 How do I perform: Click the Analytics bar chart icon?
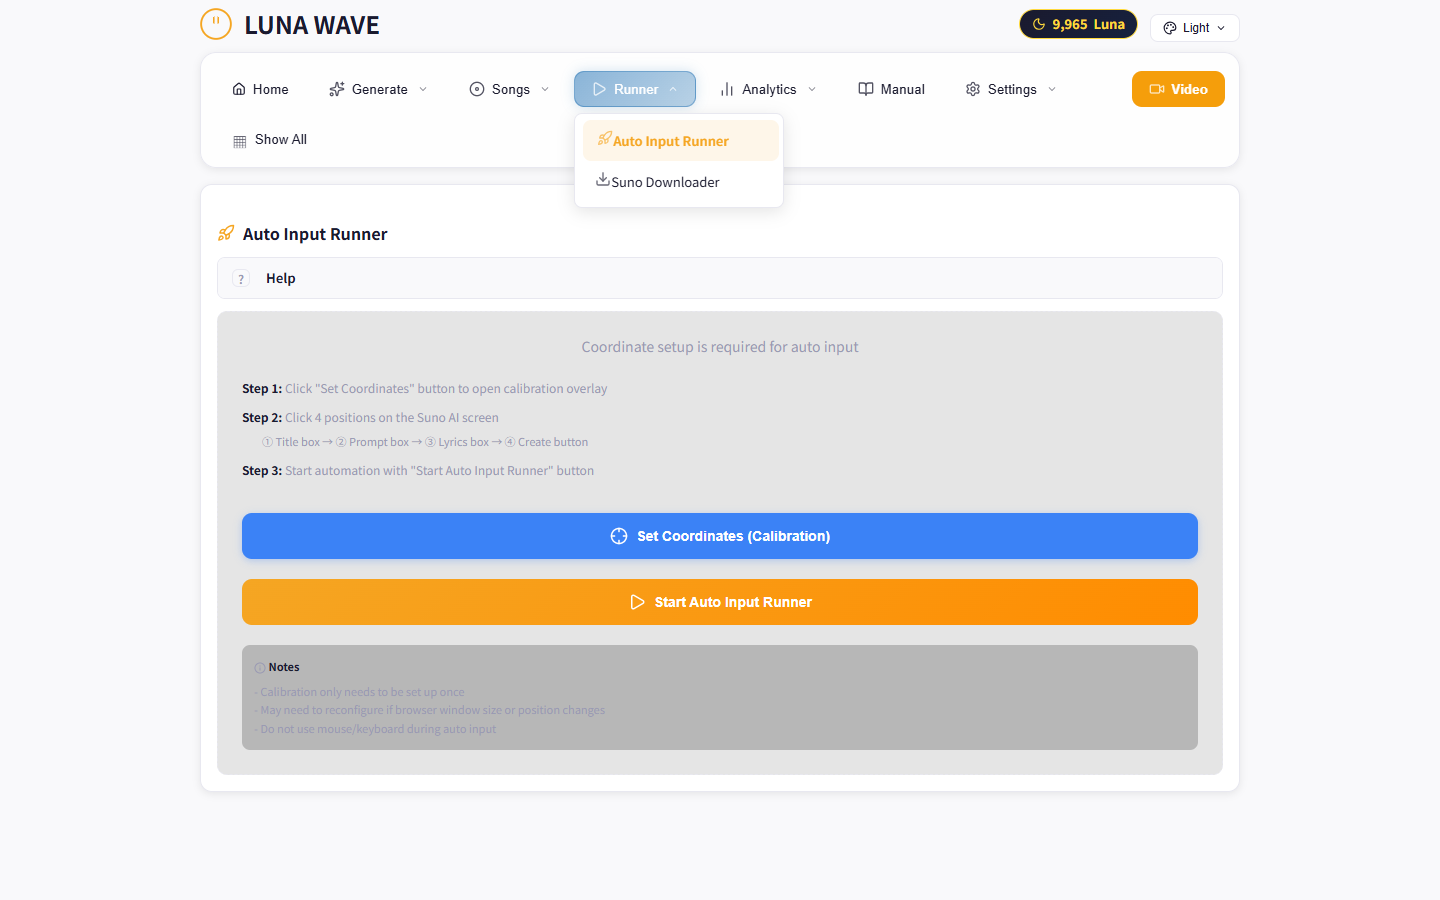point(725,89)
